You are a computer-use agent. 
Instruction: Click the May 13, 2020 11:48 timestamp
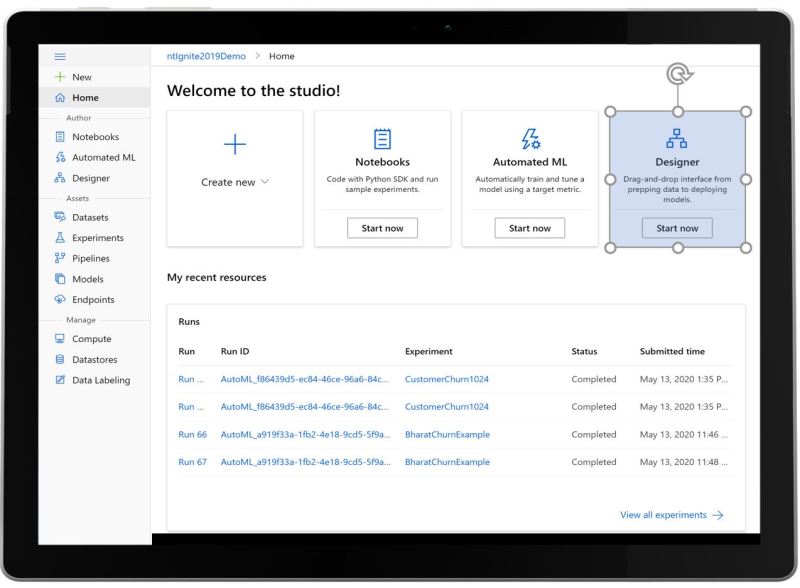[684, 462]
